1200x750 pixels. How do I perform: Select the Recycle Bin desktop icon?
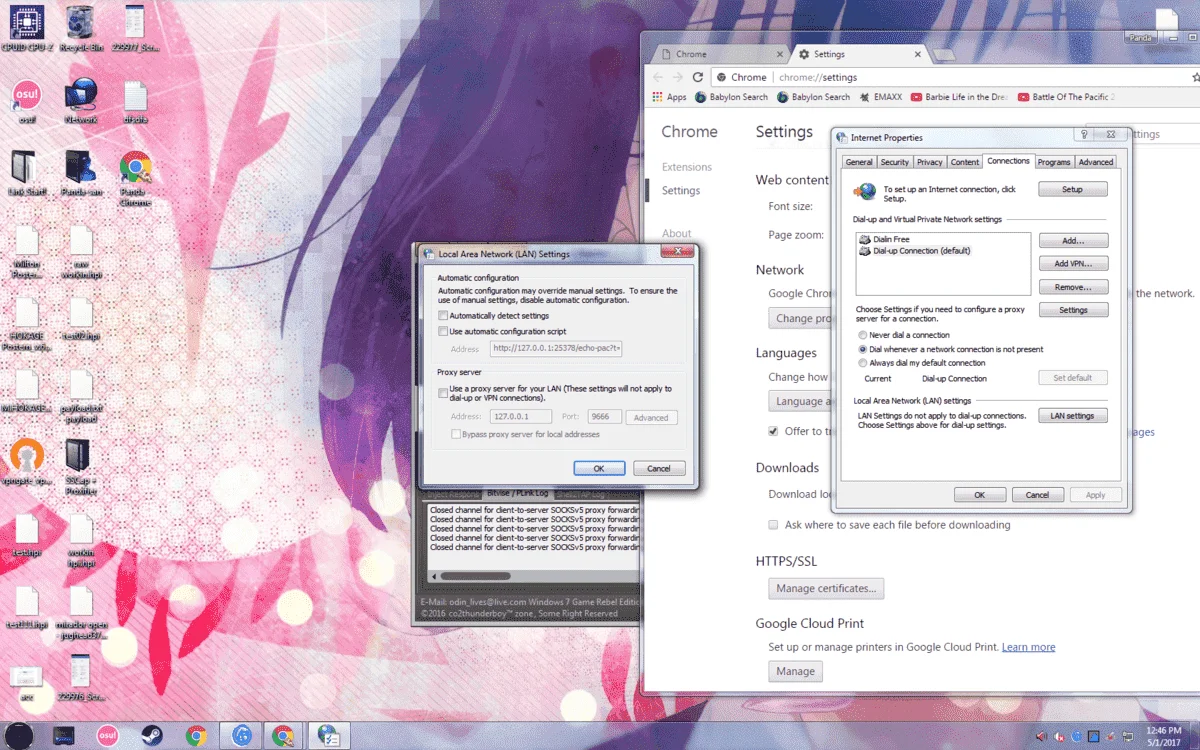tap(80, 28)
